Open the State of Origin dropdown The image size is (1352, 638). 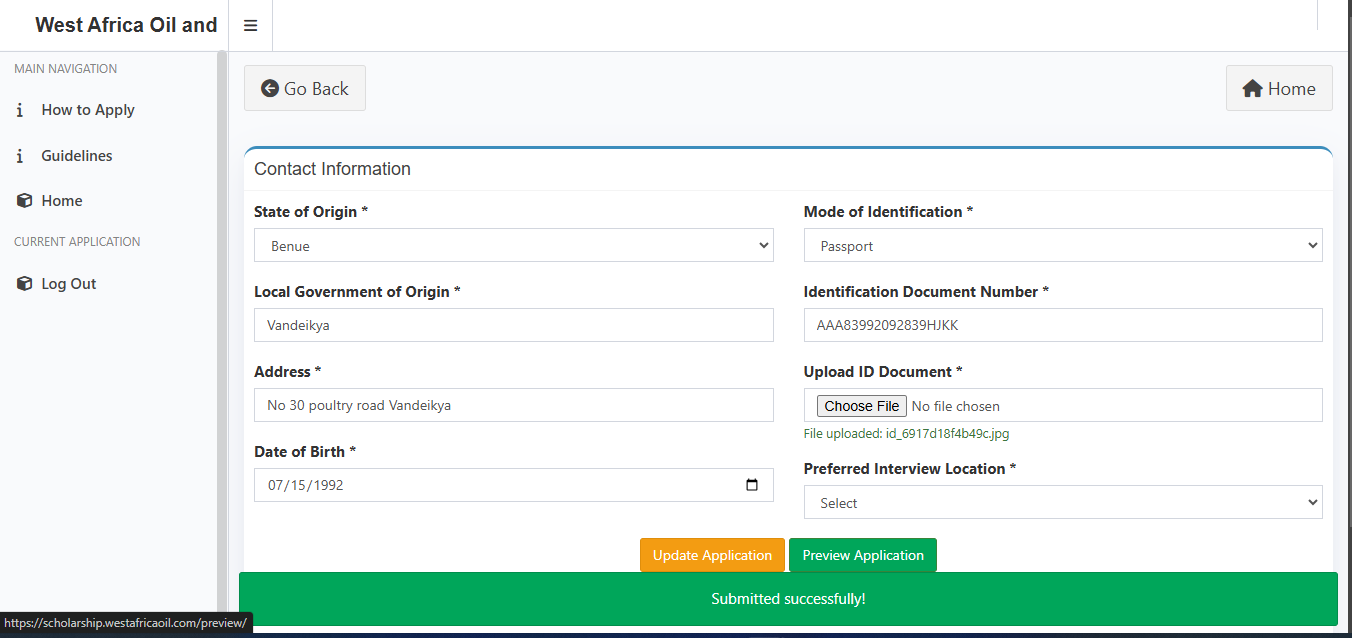pos(513,246)
